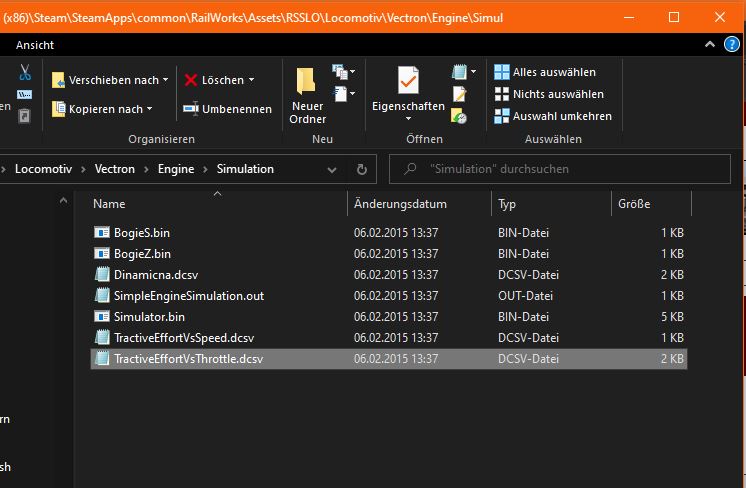Maximize the Explorer window
Screen dimensions: 746x488
(674, 17)
